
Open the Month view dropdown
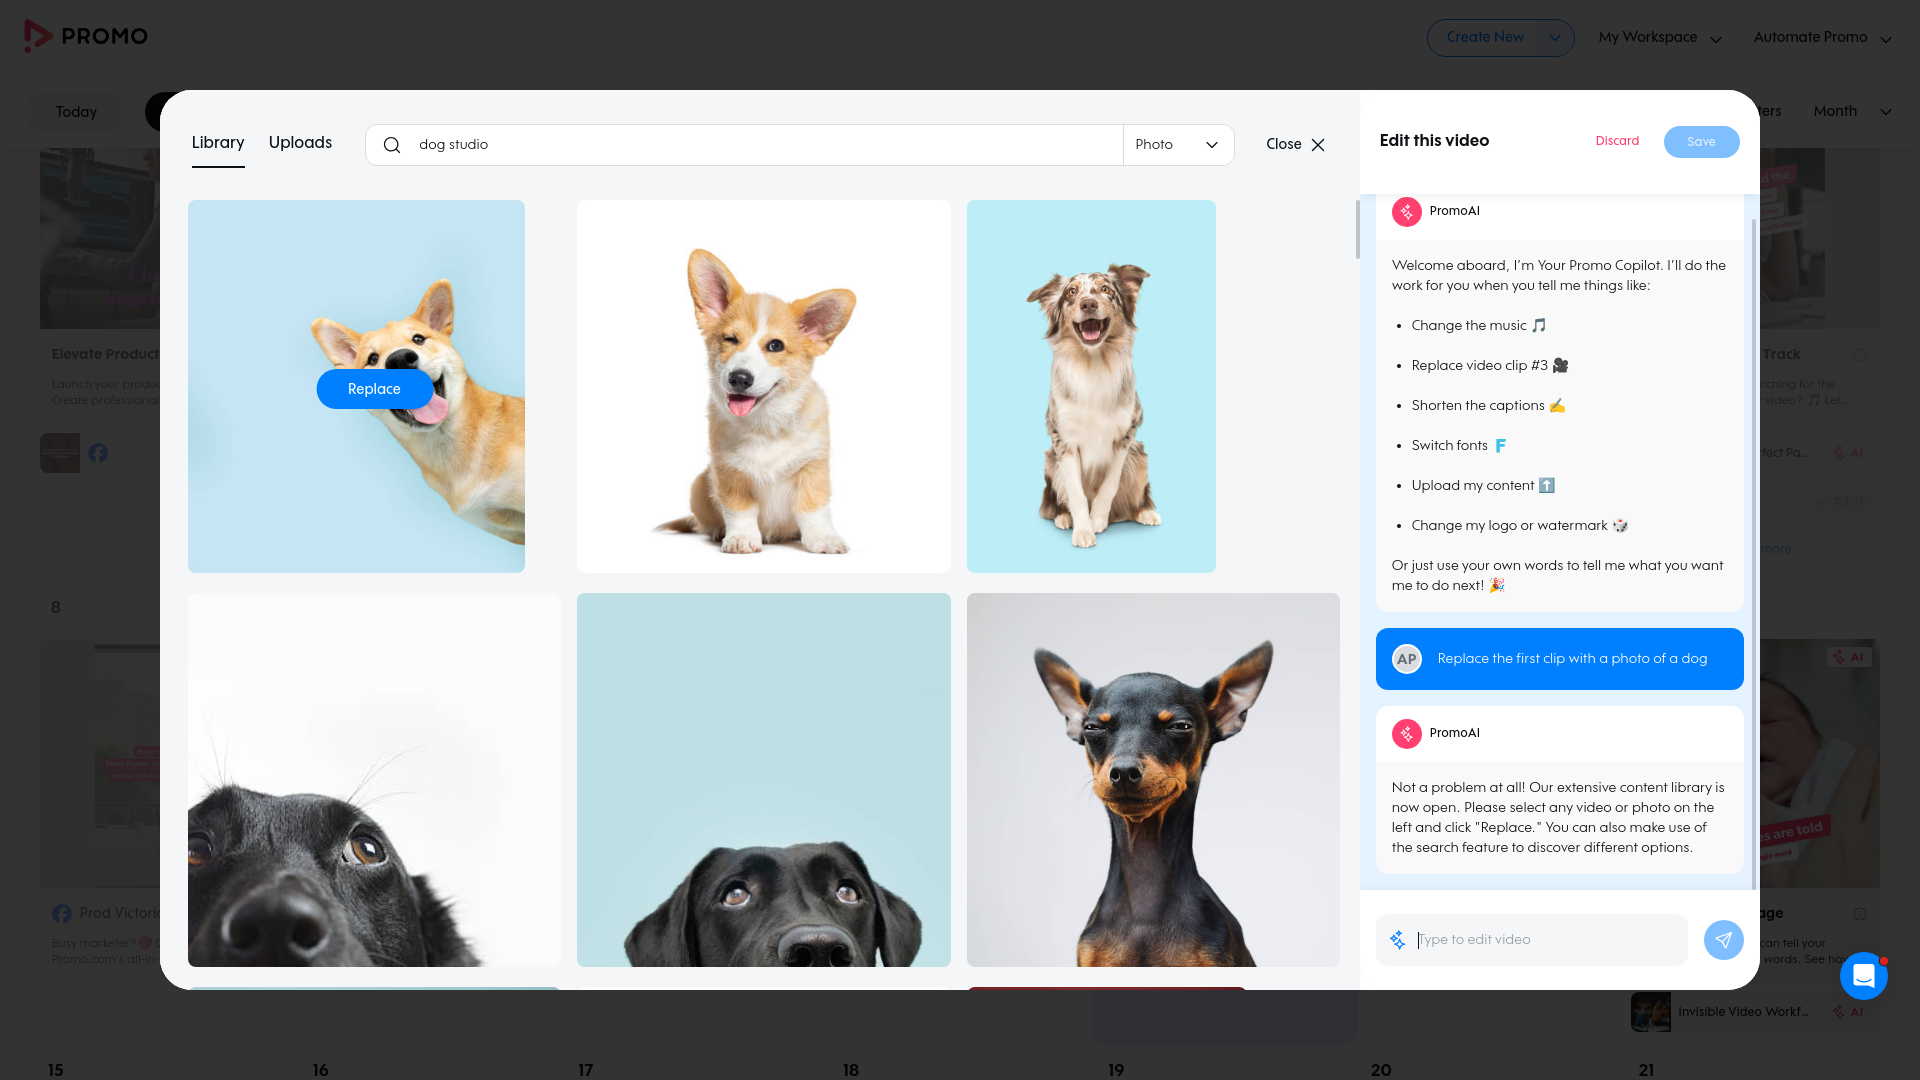[1853, 111]
